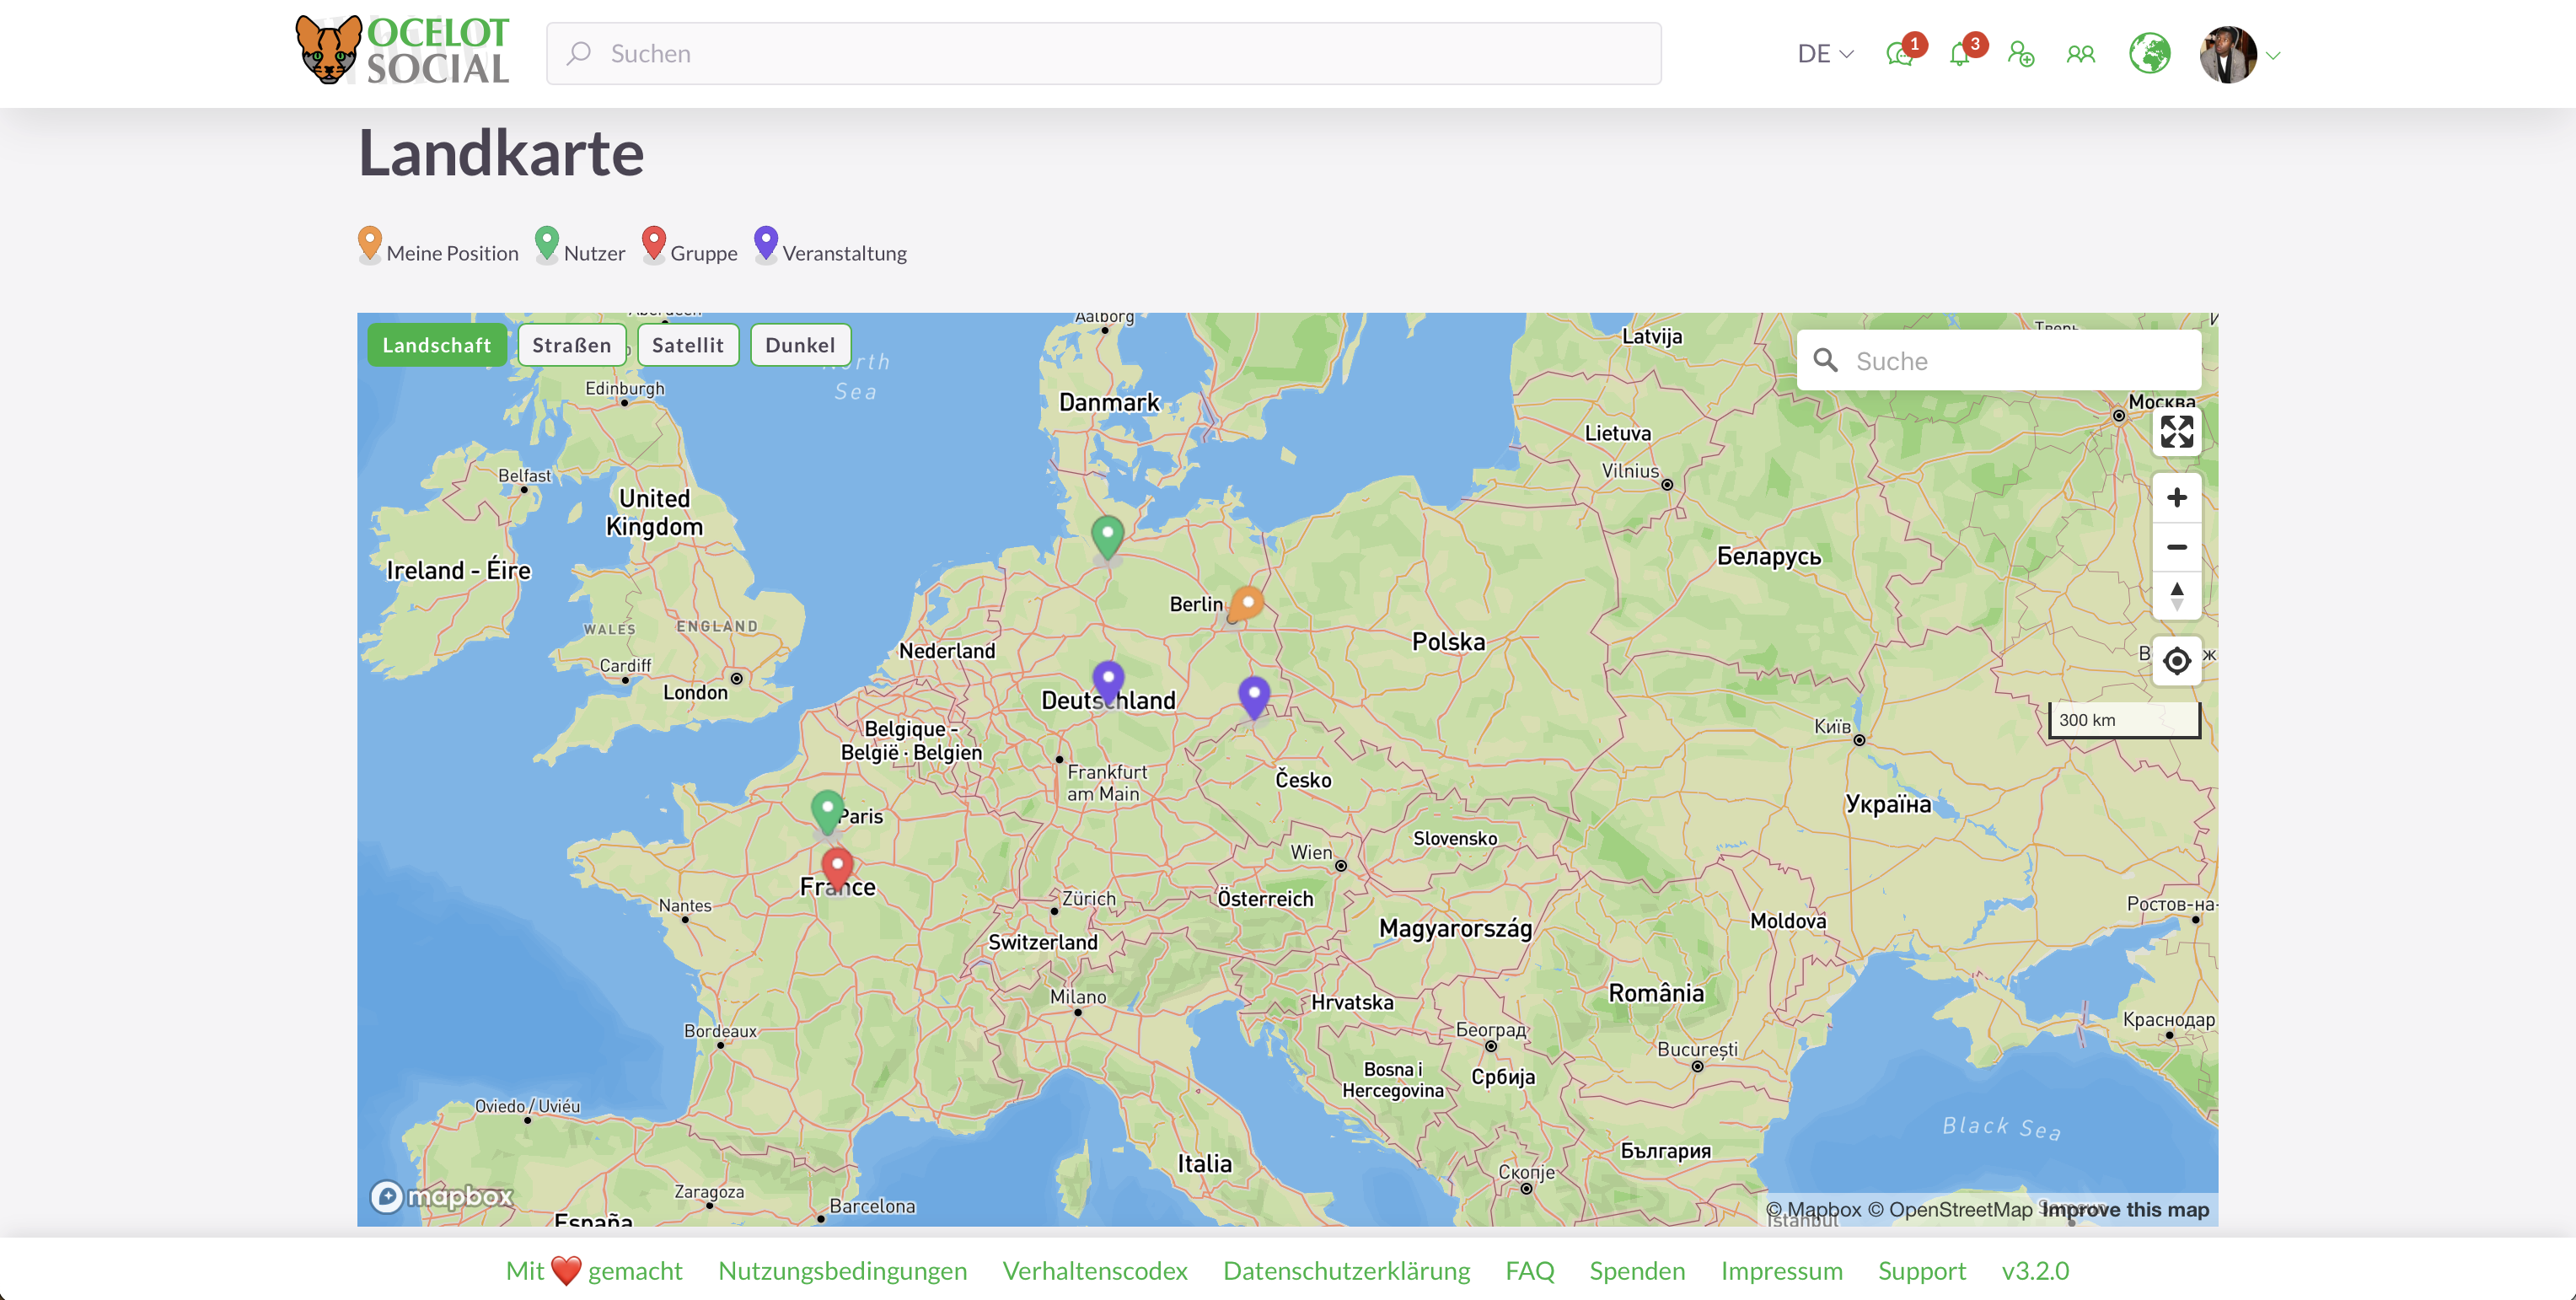The height and width of the screenshot is (1300, 2576).
Task: Click the invite user icon
Action: [x=2021, y=54]
